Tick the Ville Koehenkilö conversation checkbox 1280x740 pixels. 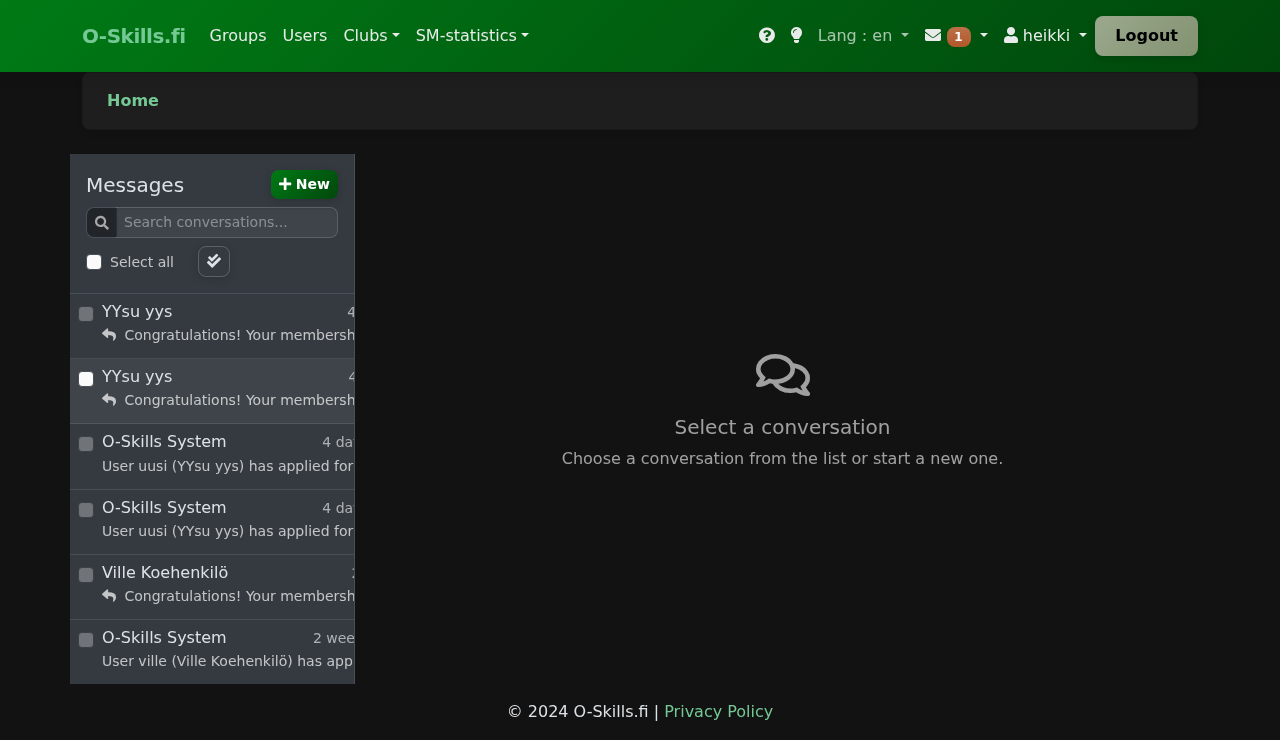click(86, 575)
